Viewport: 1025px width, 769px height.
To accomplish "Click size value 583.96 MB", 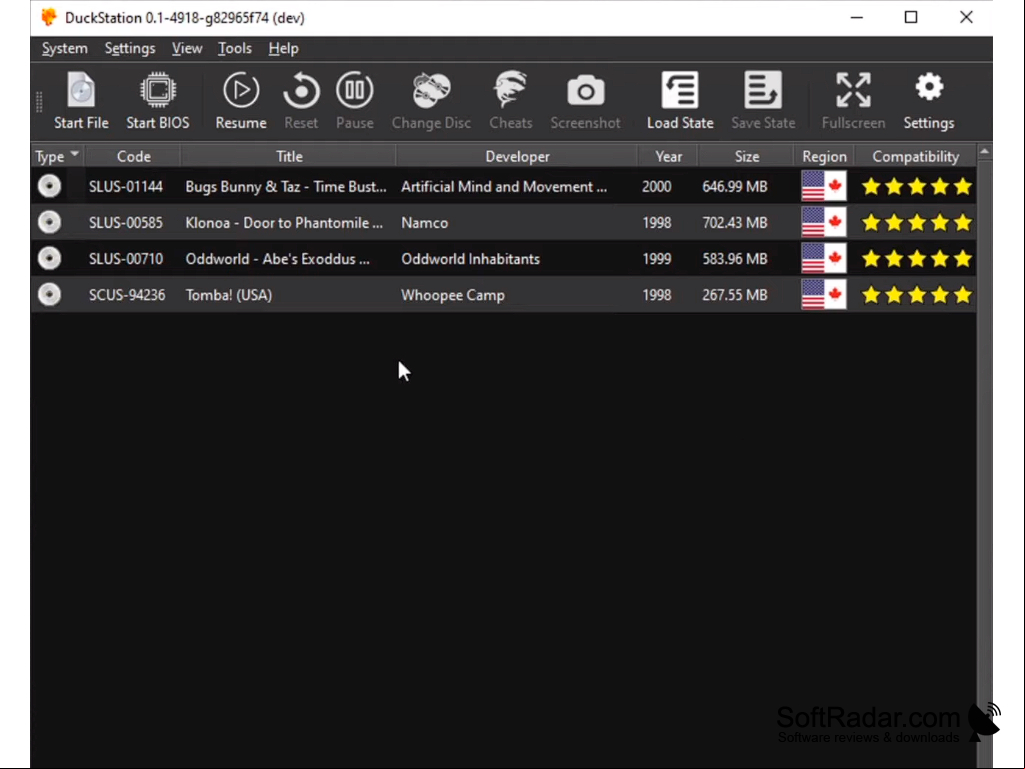I will pos(734,258).
